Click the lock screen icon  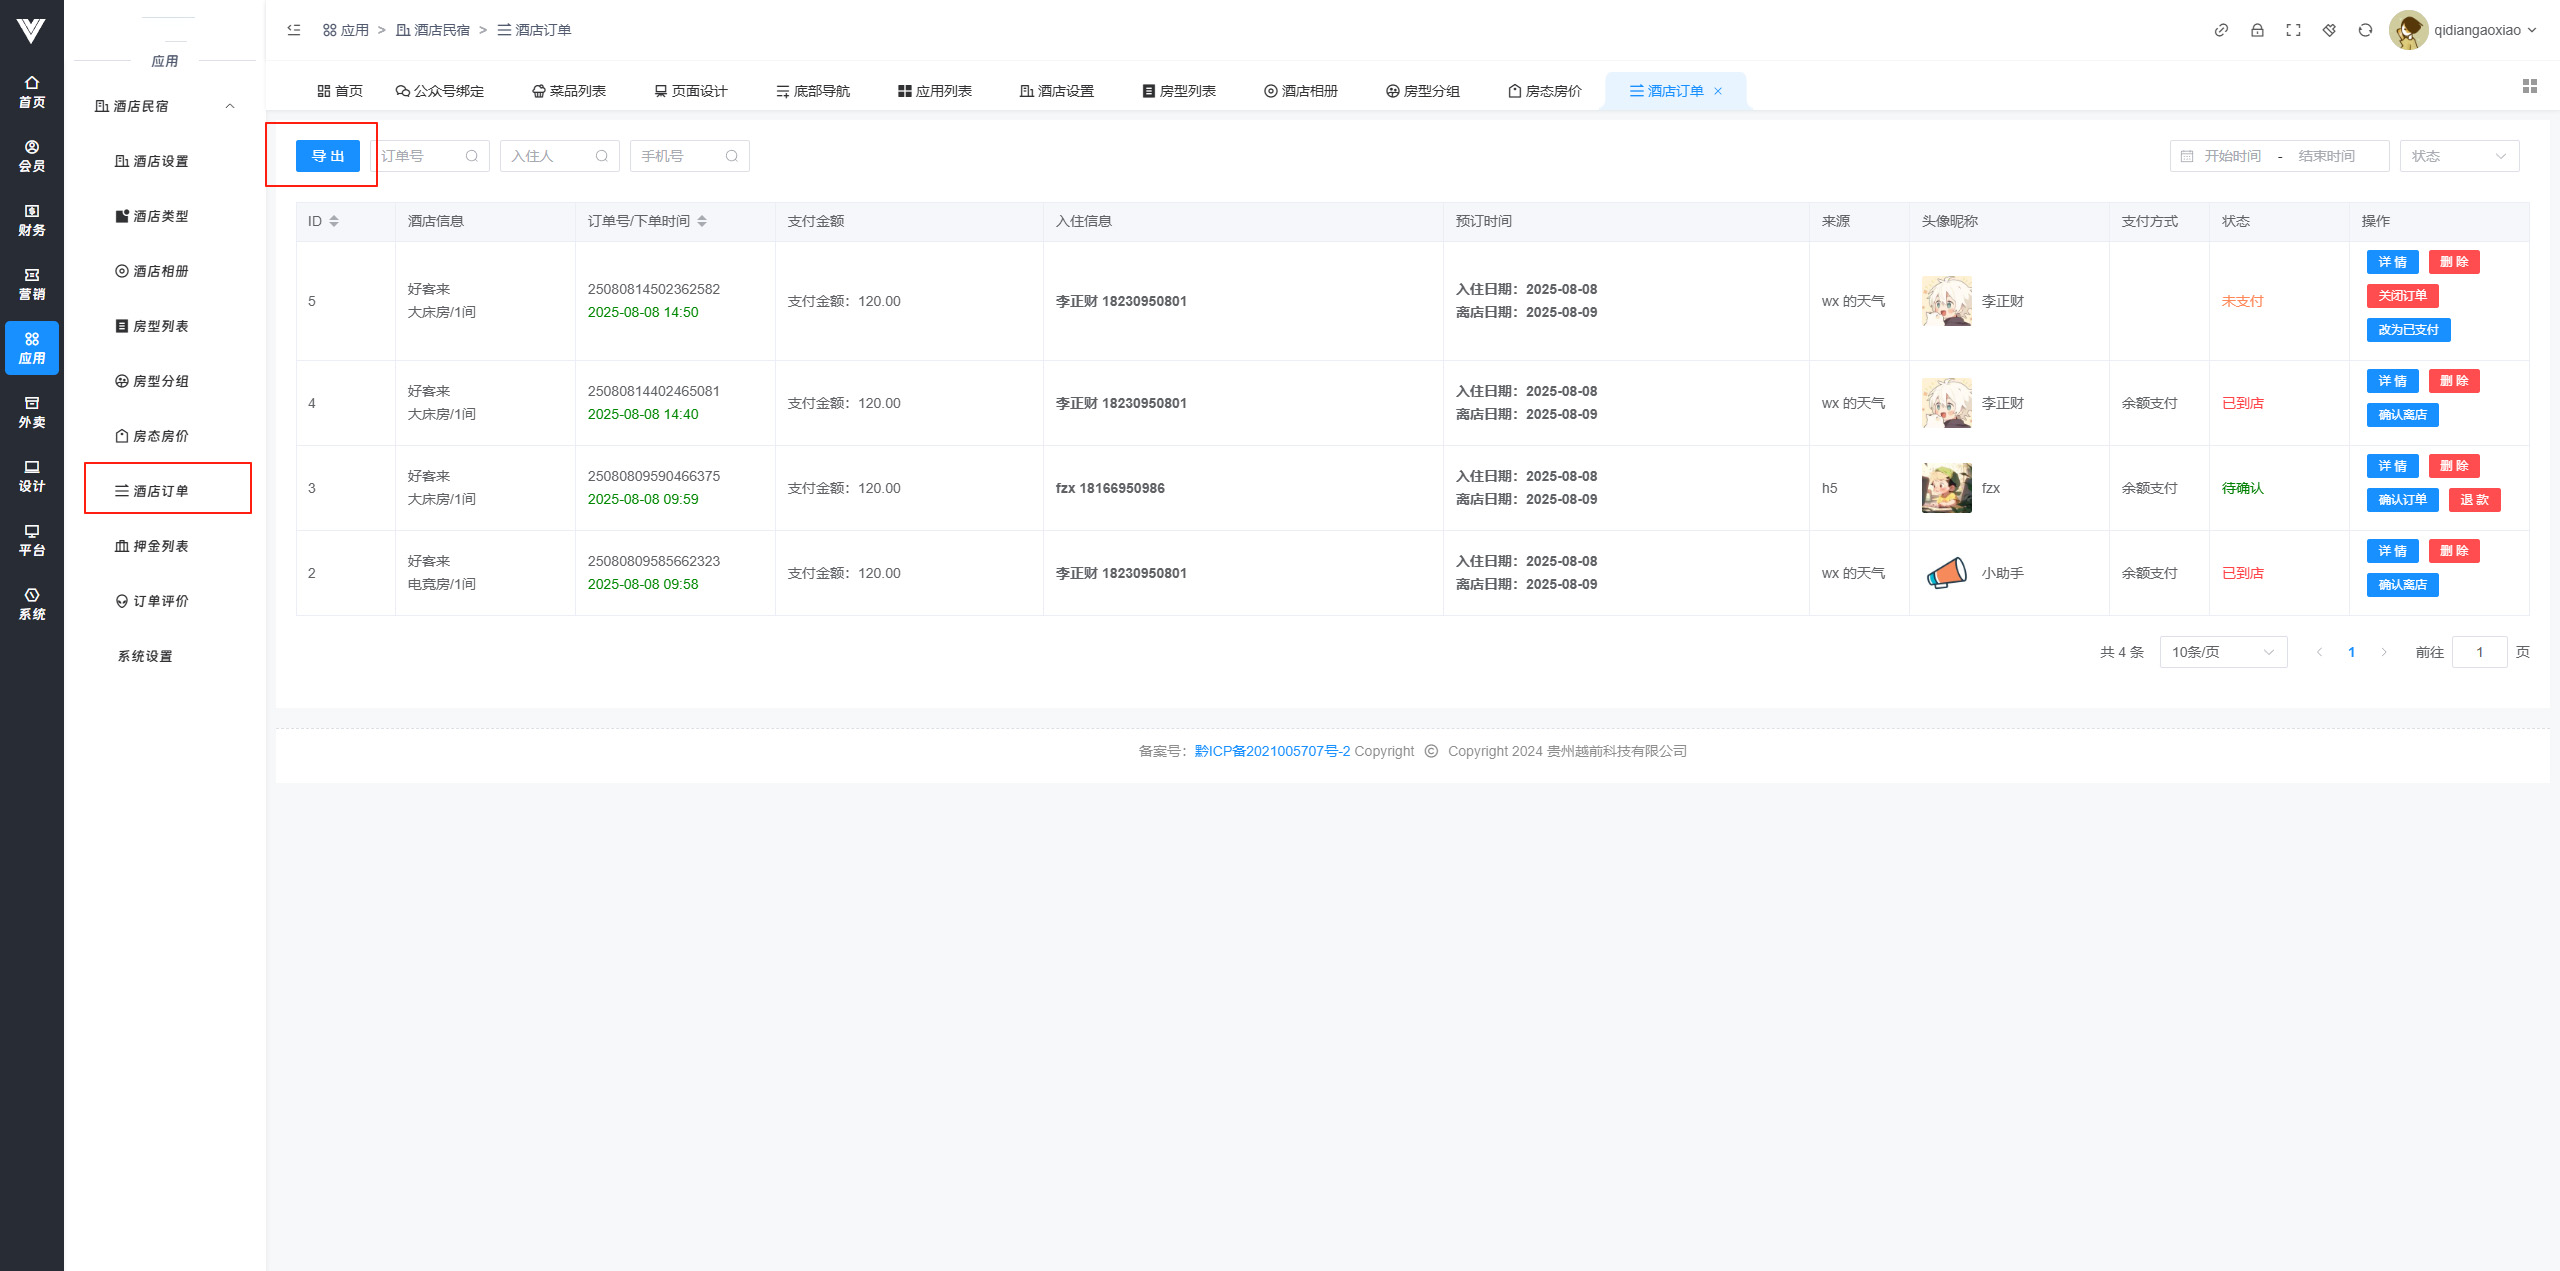2257,30
